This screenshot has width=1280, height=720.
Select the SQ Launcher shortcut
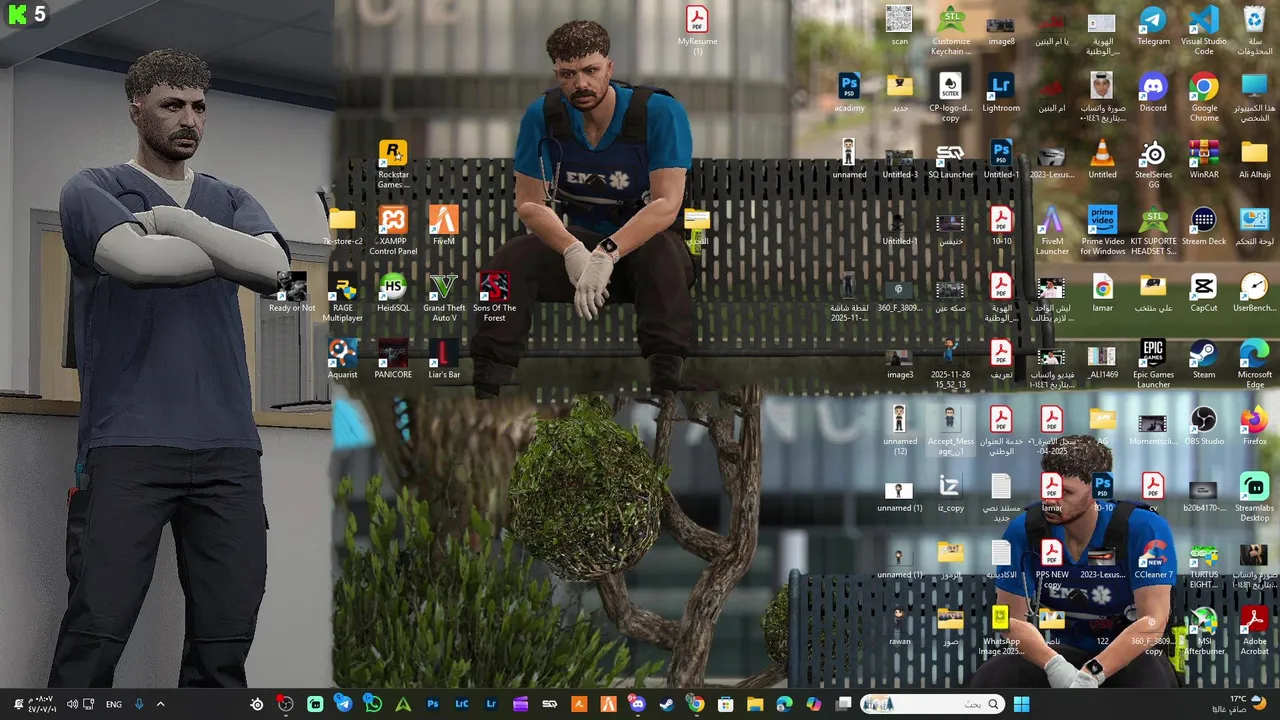(951, 160)
